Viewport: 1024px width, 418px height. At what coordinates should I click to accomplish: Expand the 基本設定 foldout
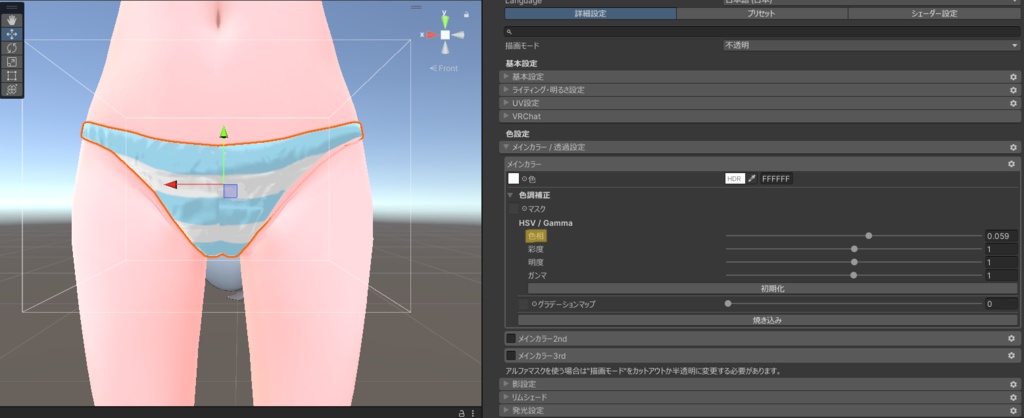[506, 76]
